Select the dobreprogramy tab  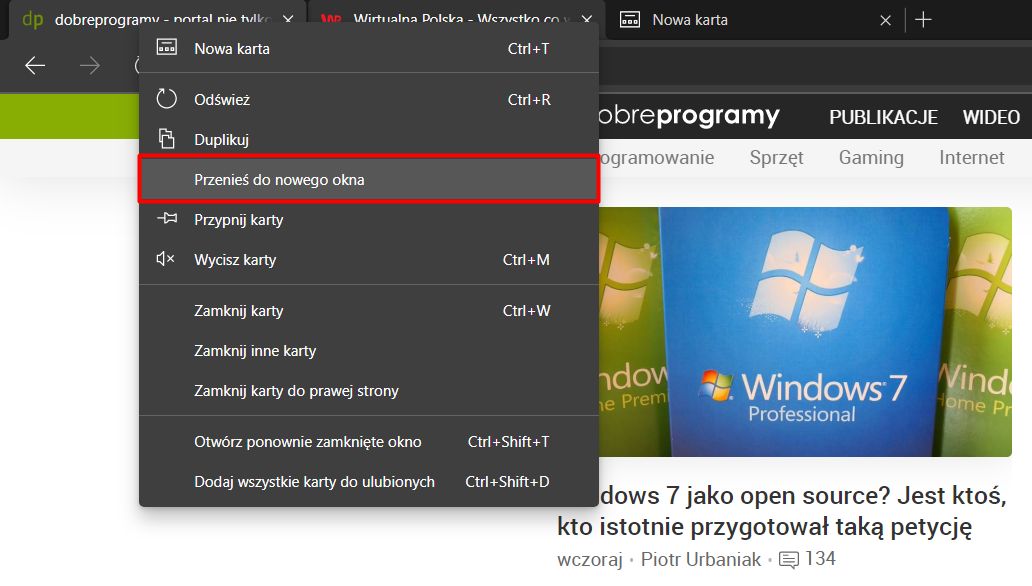(x=157, y=18)
